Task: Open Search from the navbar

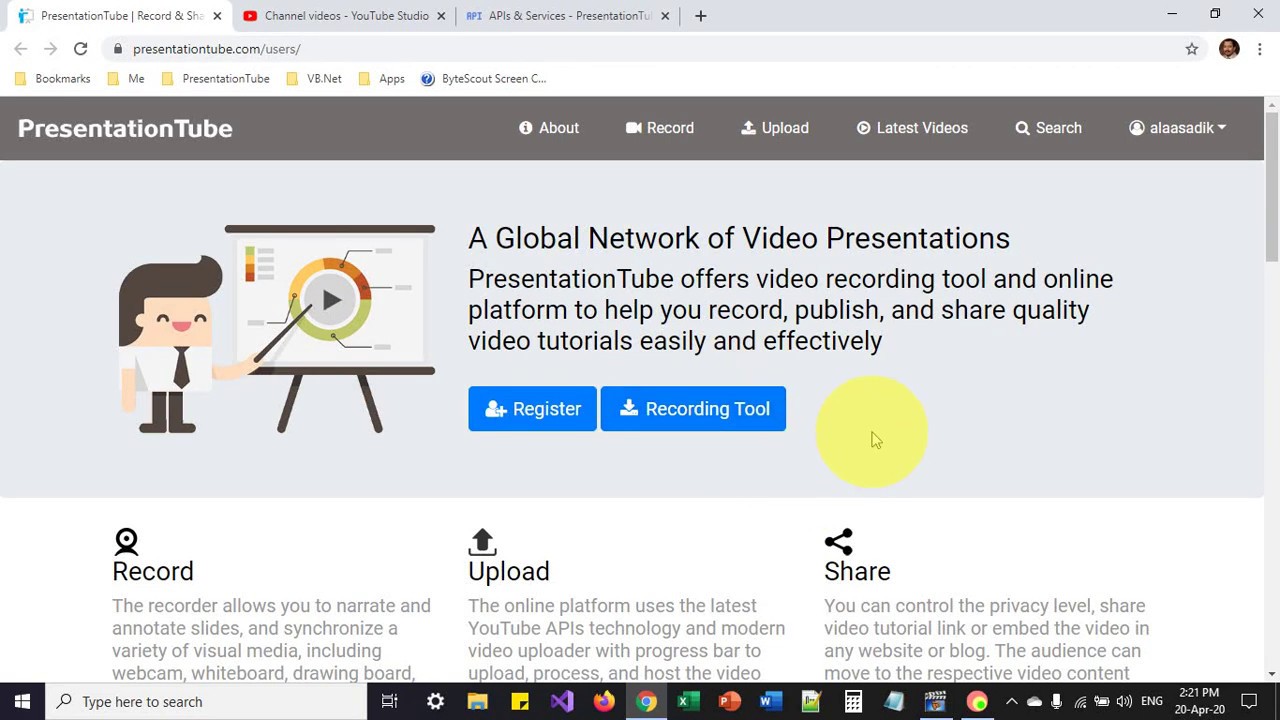Action: (1048, 128)
